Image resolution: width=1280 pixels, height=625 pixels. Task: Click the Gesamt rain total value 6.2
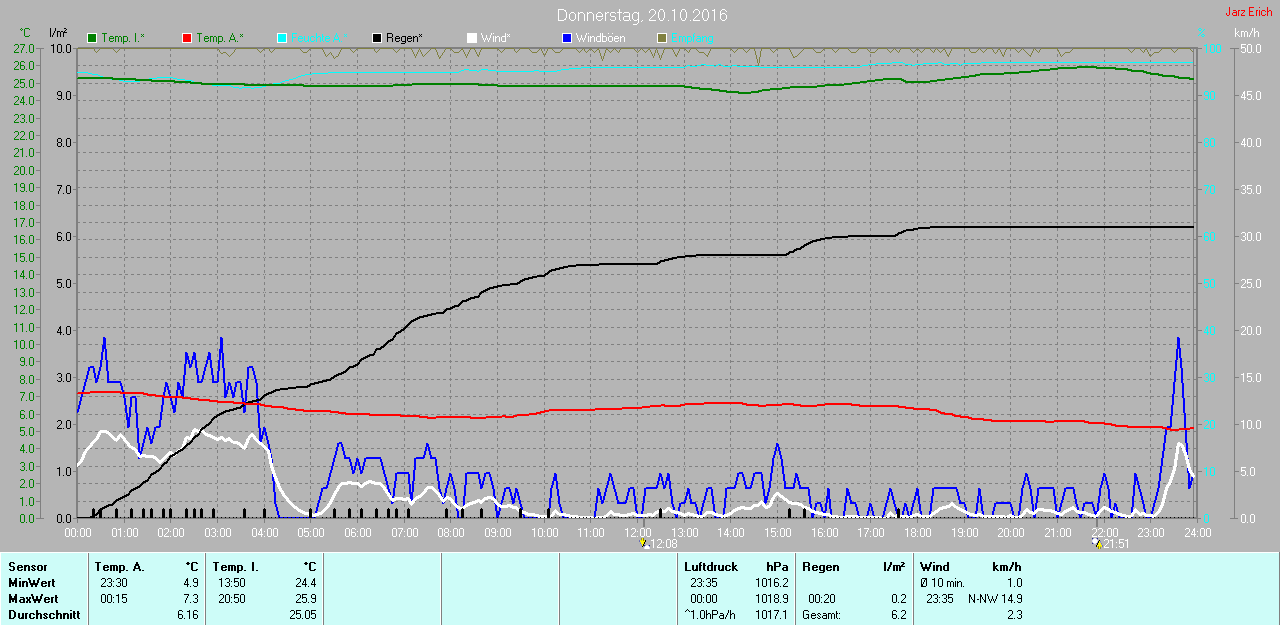898,615
